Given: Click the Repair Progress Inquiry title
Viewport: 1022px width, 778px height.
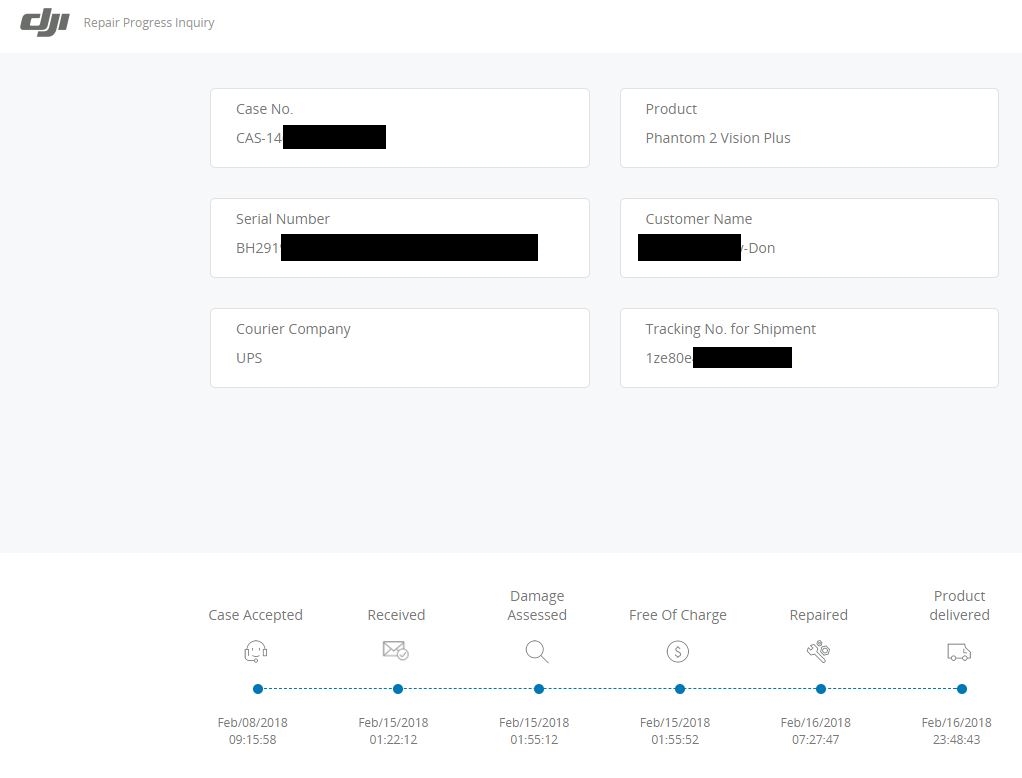Looking at the screenshot, I should 149,23.
